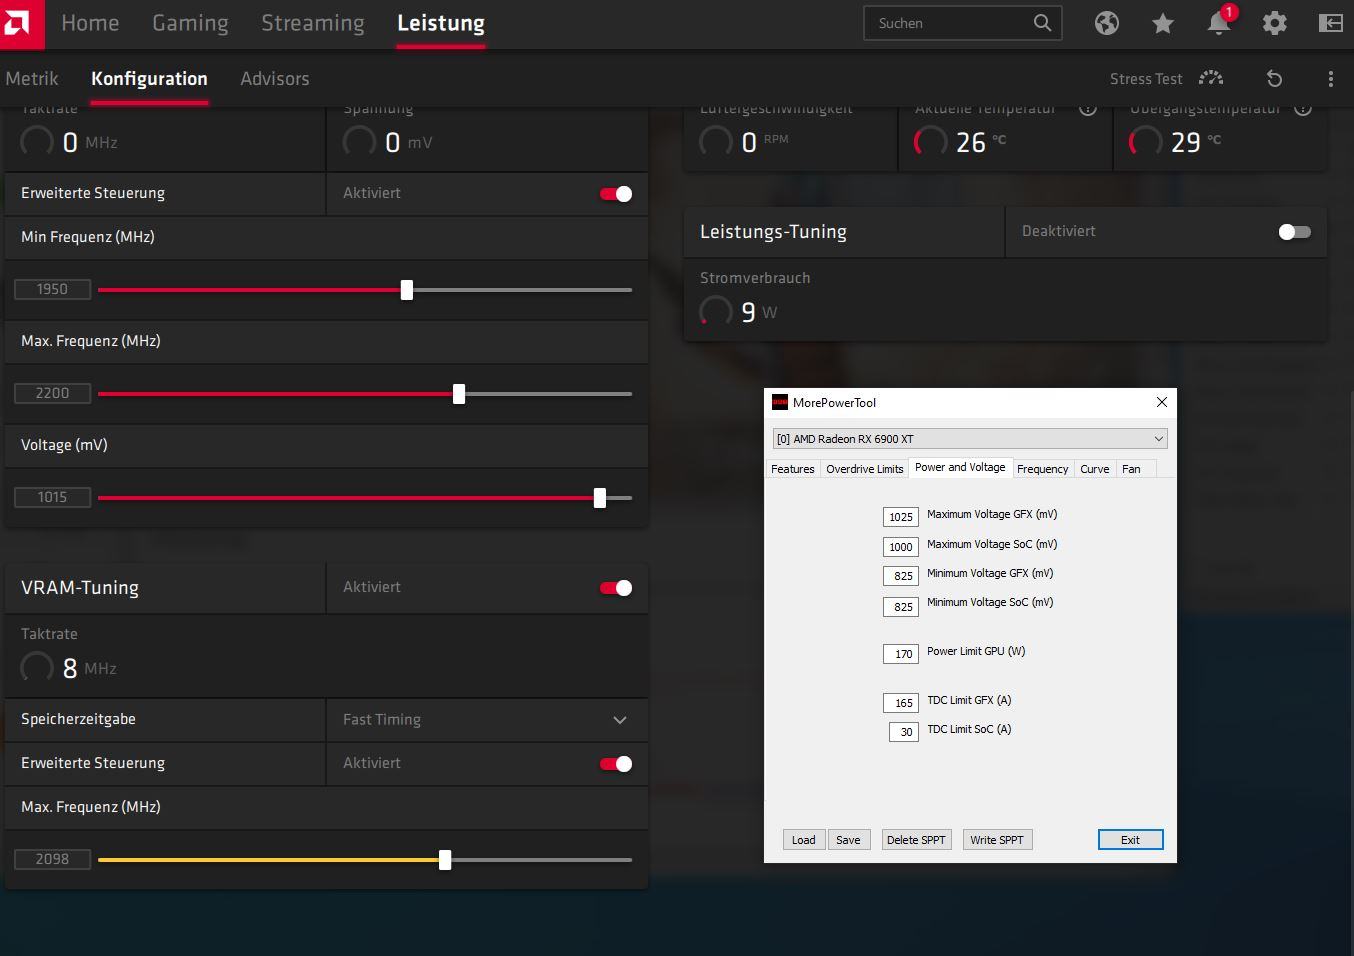The image size is (1354, 956).
Task: Open Fan tab in MorePowerTool
Action: click(1131, 469)
